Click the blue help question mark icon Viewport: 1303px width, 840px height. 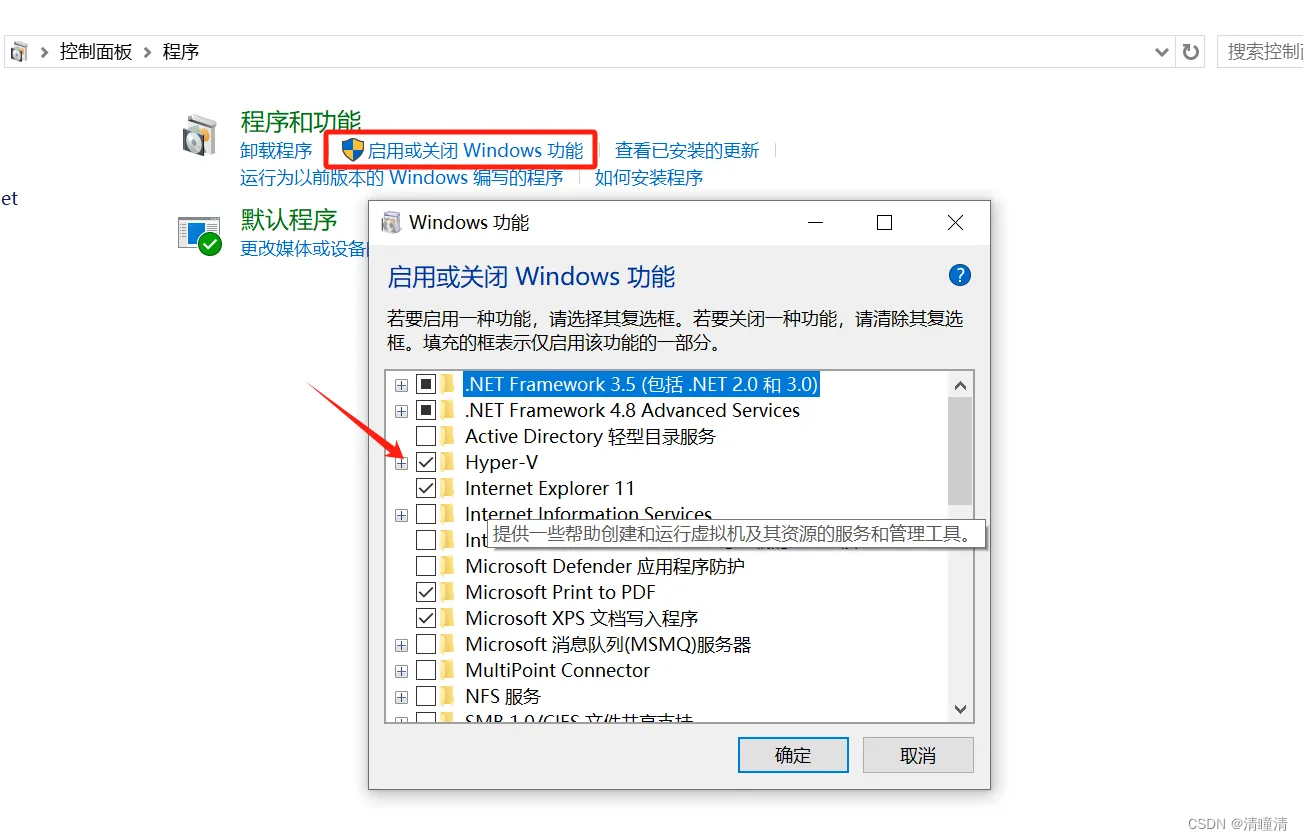pyautogui.click(x=959, y=276)
